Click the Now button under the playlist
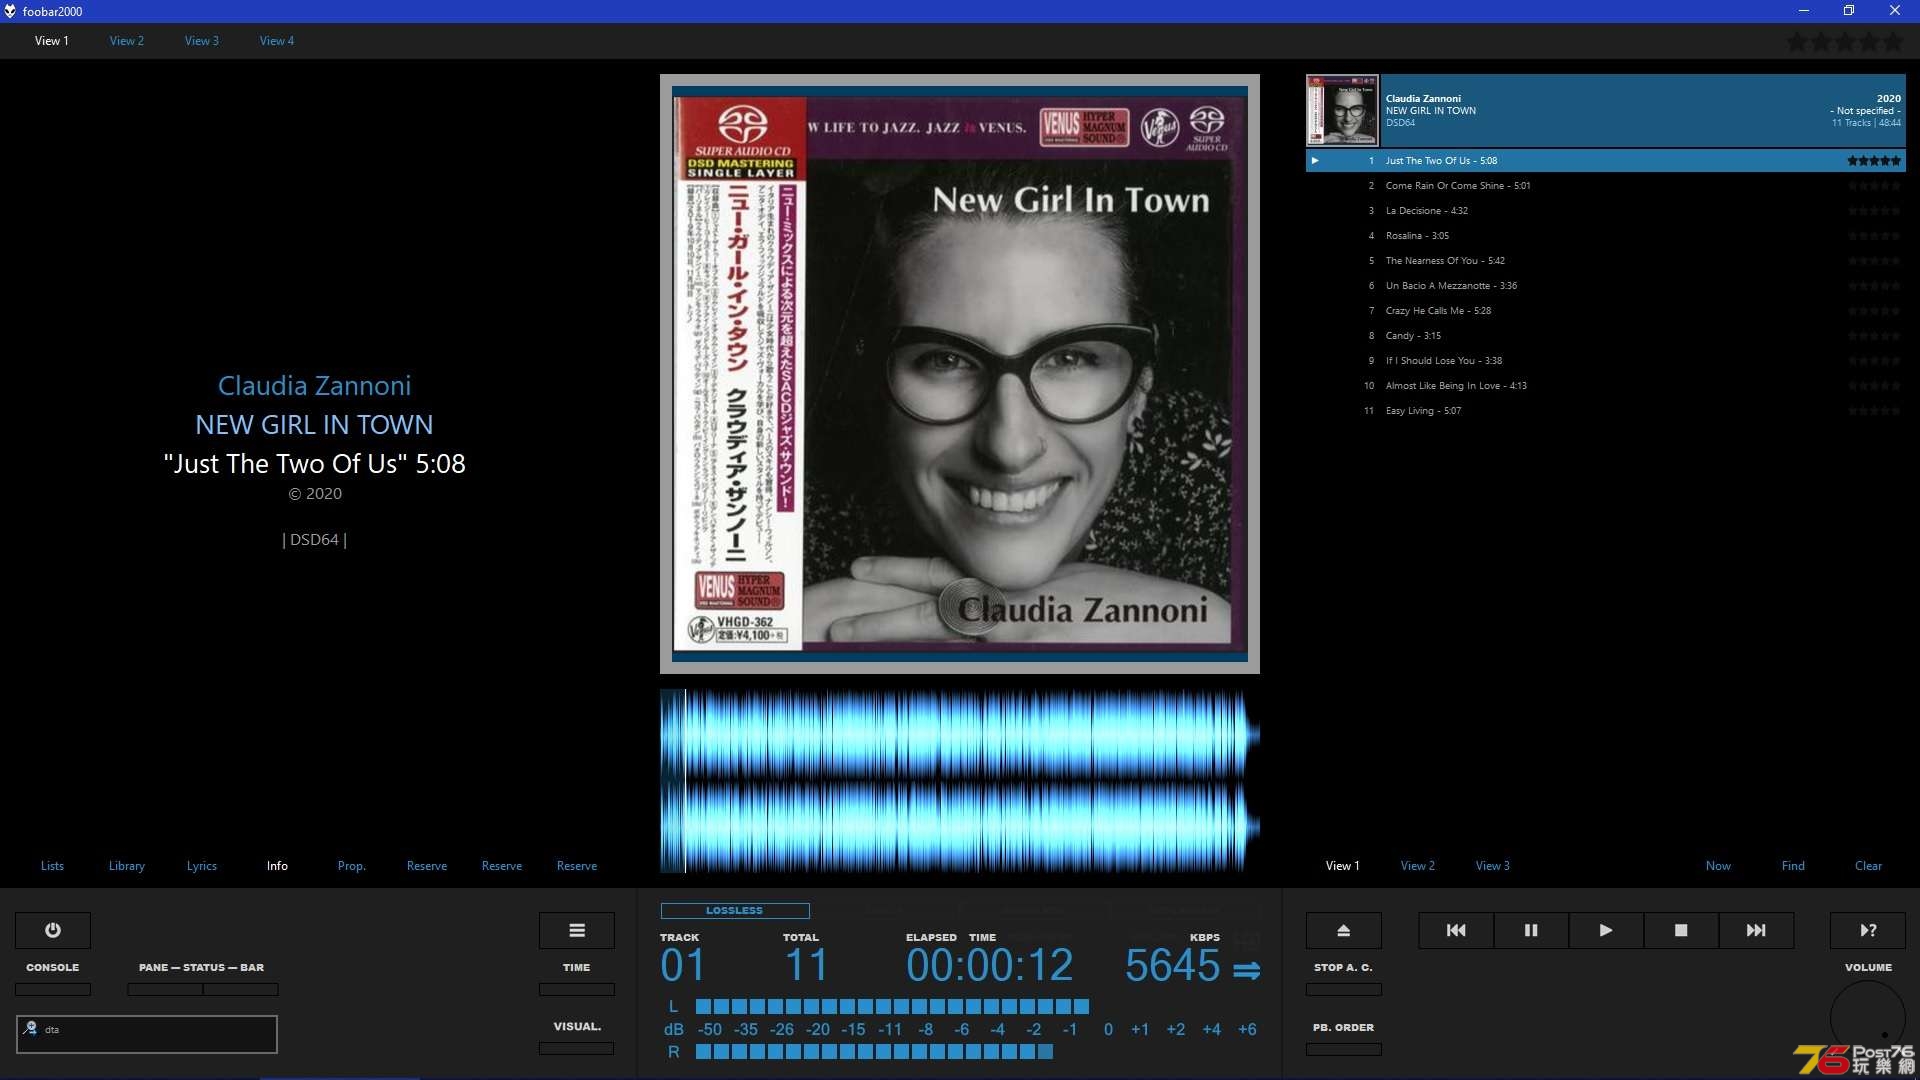The height and width of the screenshot is (1080, 1920). (x=1718, y=866)
